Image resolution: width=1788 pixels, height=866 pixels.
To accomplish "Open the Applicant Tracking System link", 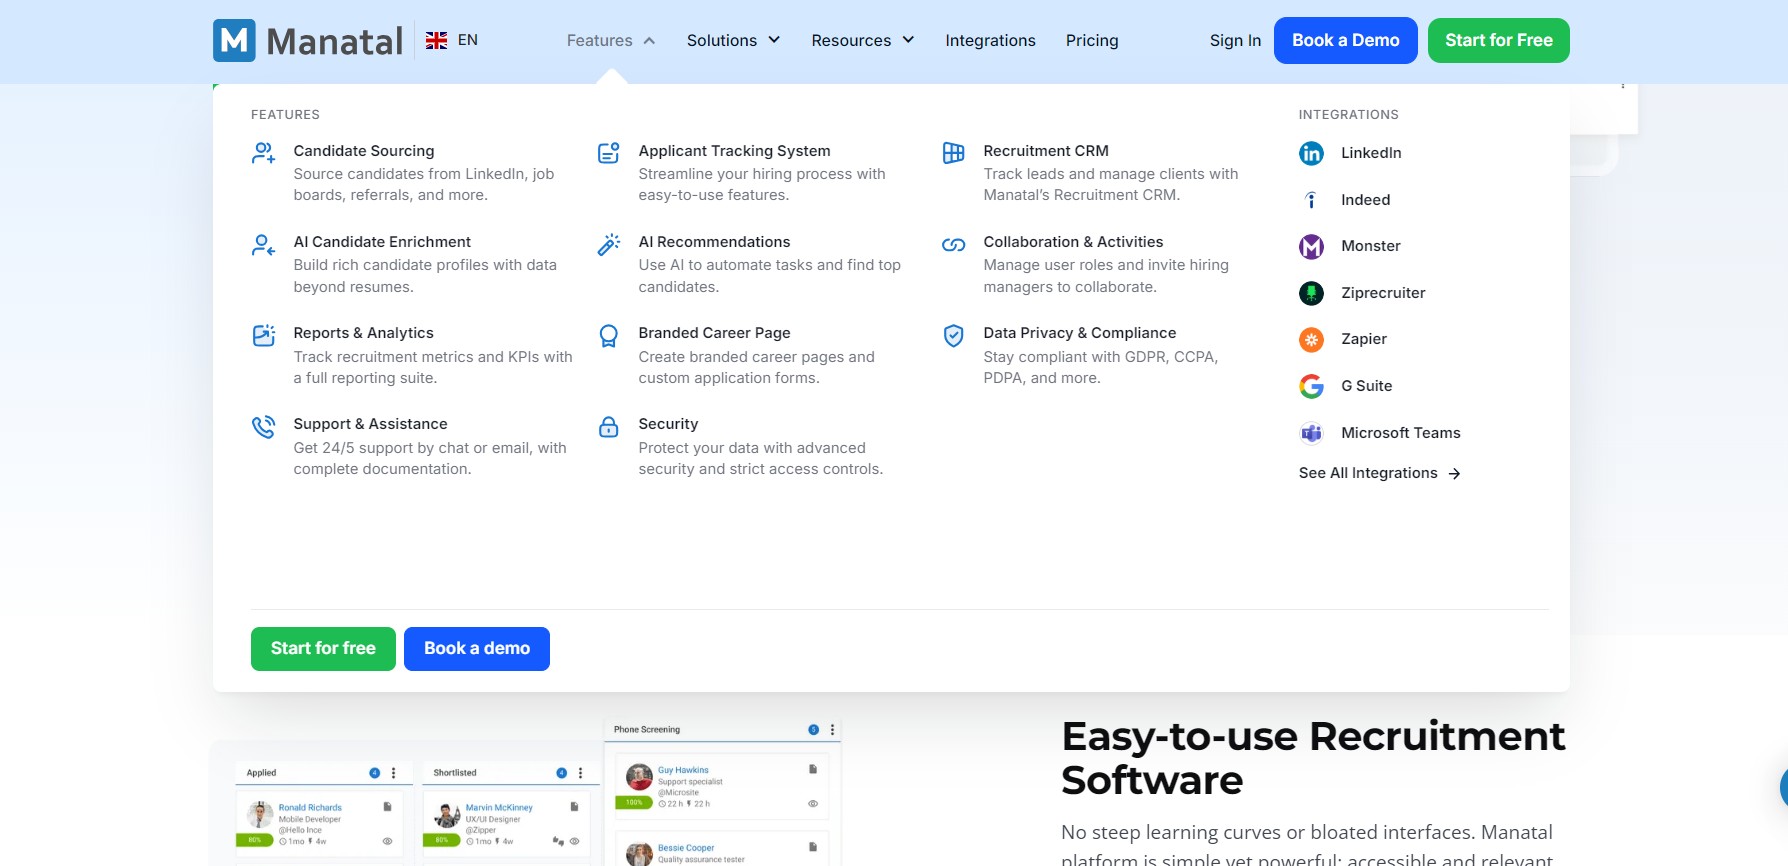I will (734, 151).
